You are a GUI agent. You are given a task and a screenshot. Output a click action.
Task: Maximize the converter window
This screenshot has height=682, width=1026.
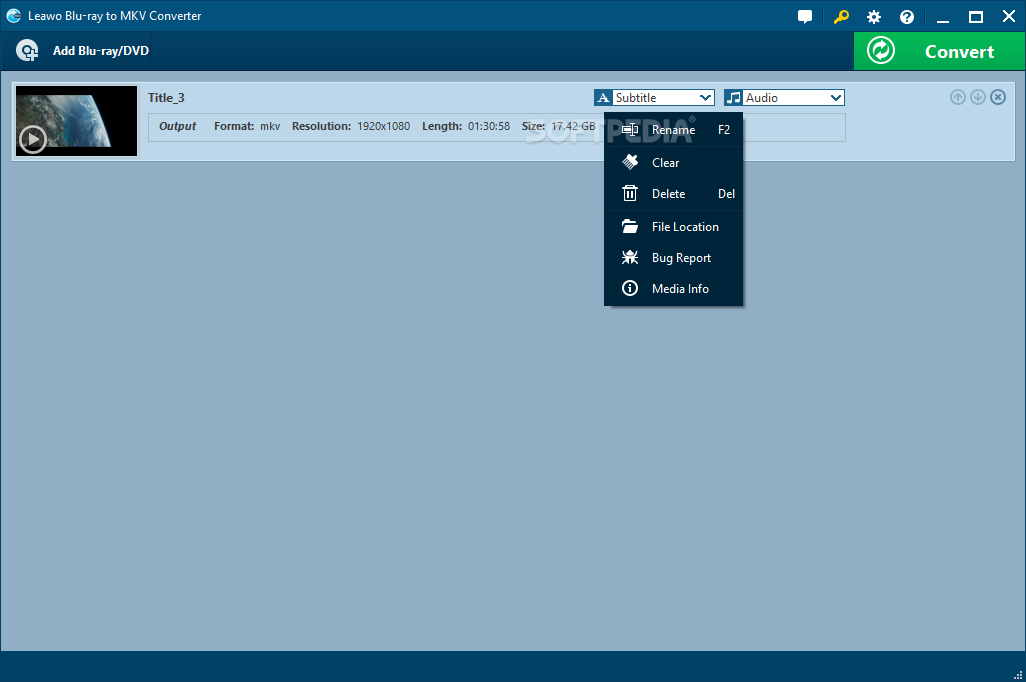tap(976, 17)
